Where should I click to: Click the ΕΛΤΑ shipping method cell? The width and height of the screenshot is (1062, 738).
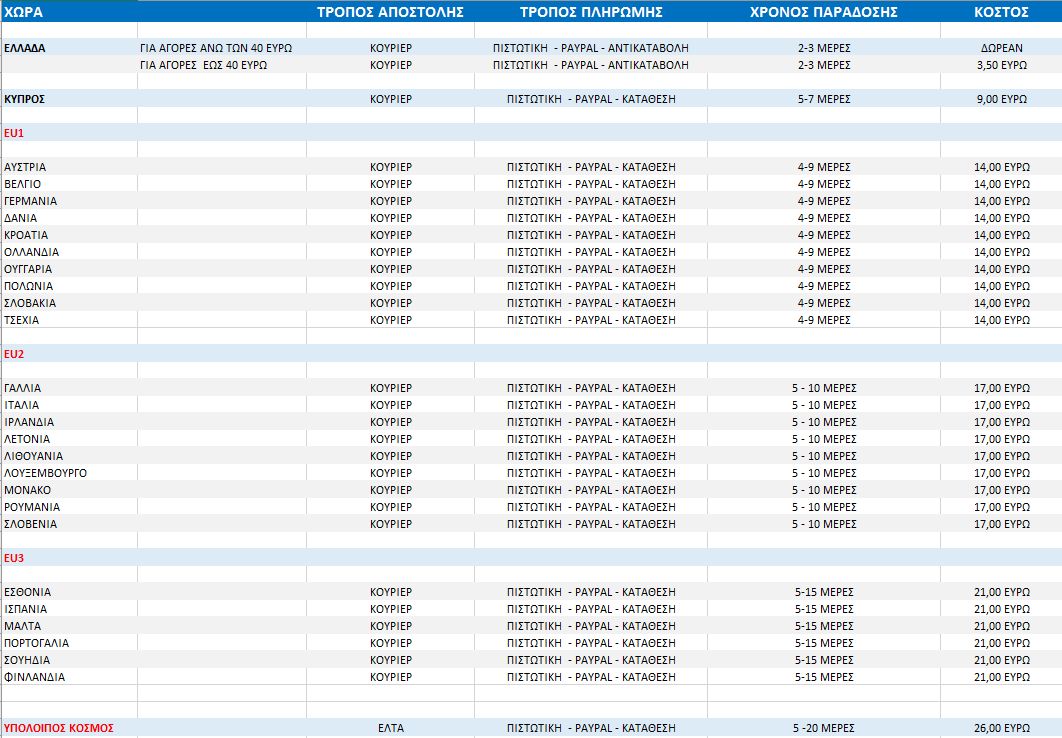point(391,728)
